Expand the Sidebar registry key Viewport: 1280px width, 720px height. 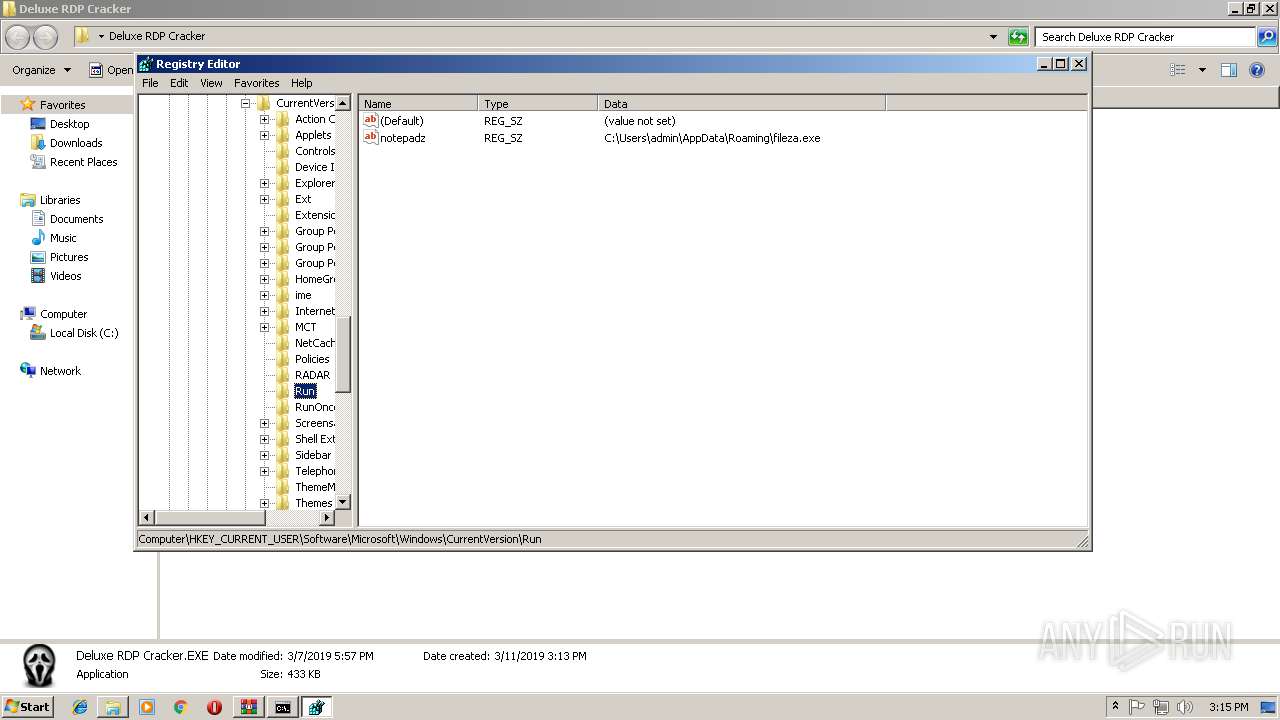click(x=264, y=455)
